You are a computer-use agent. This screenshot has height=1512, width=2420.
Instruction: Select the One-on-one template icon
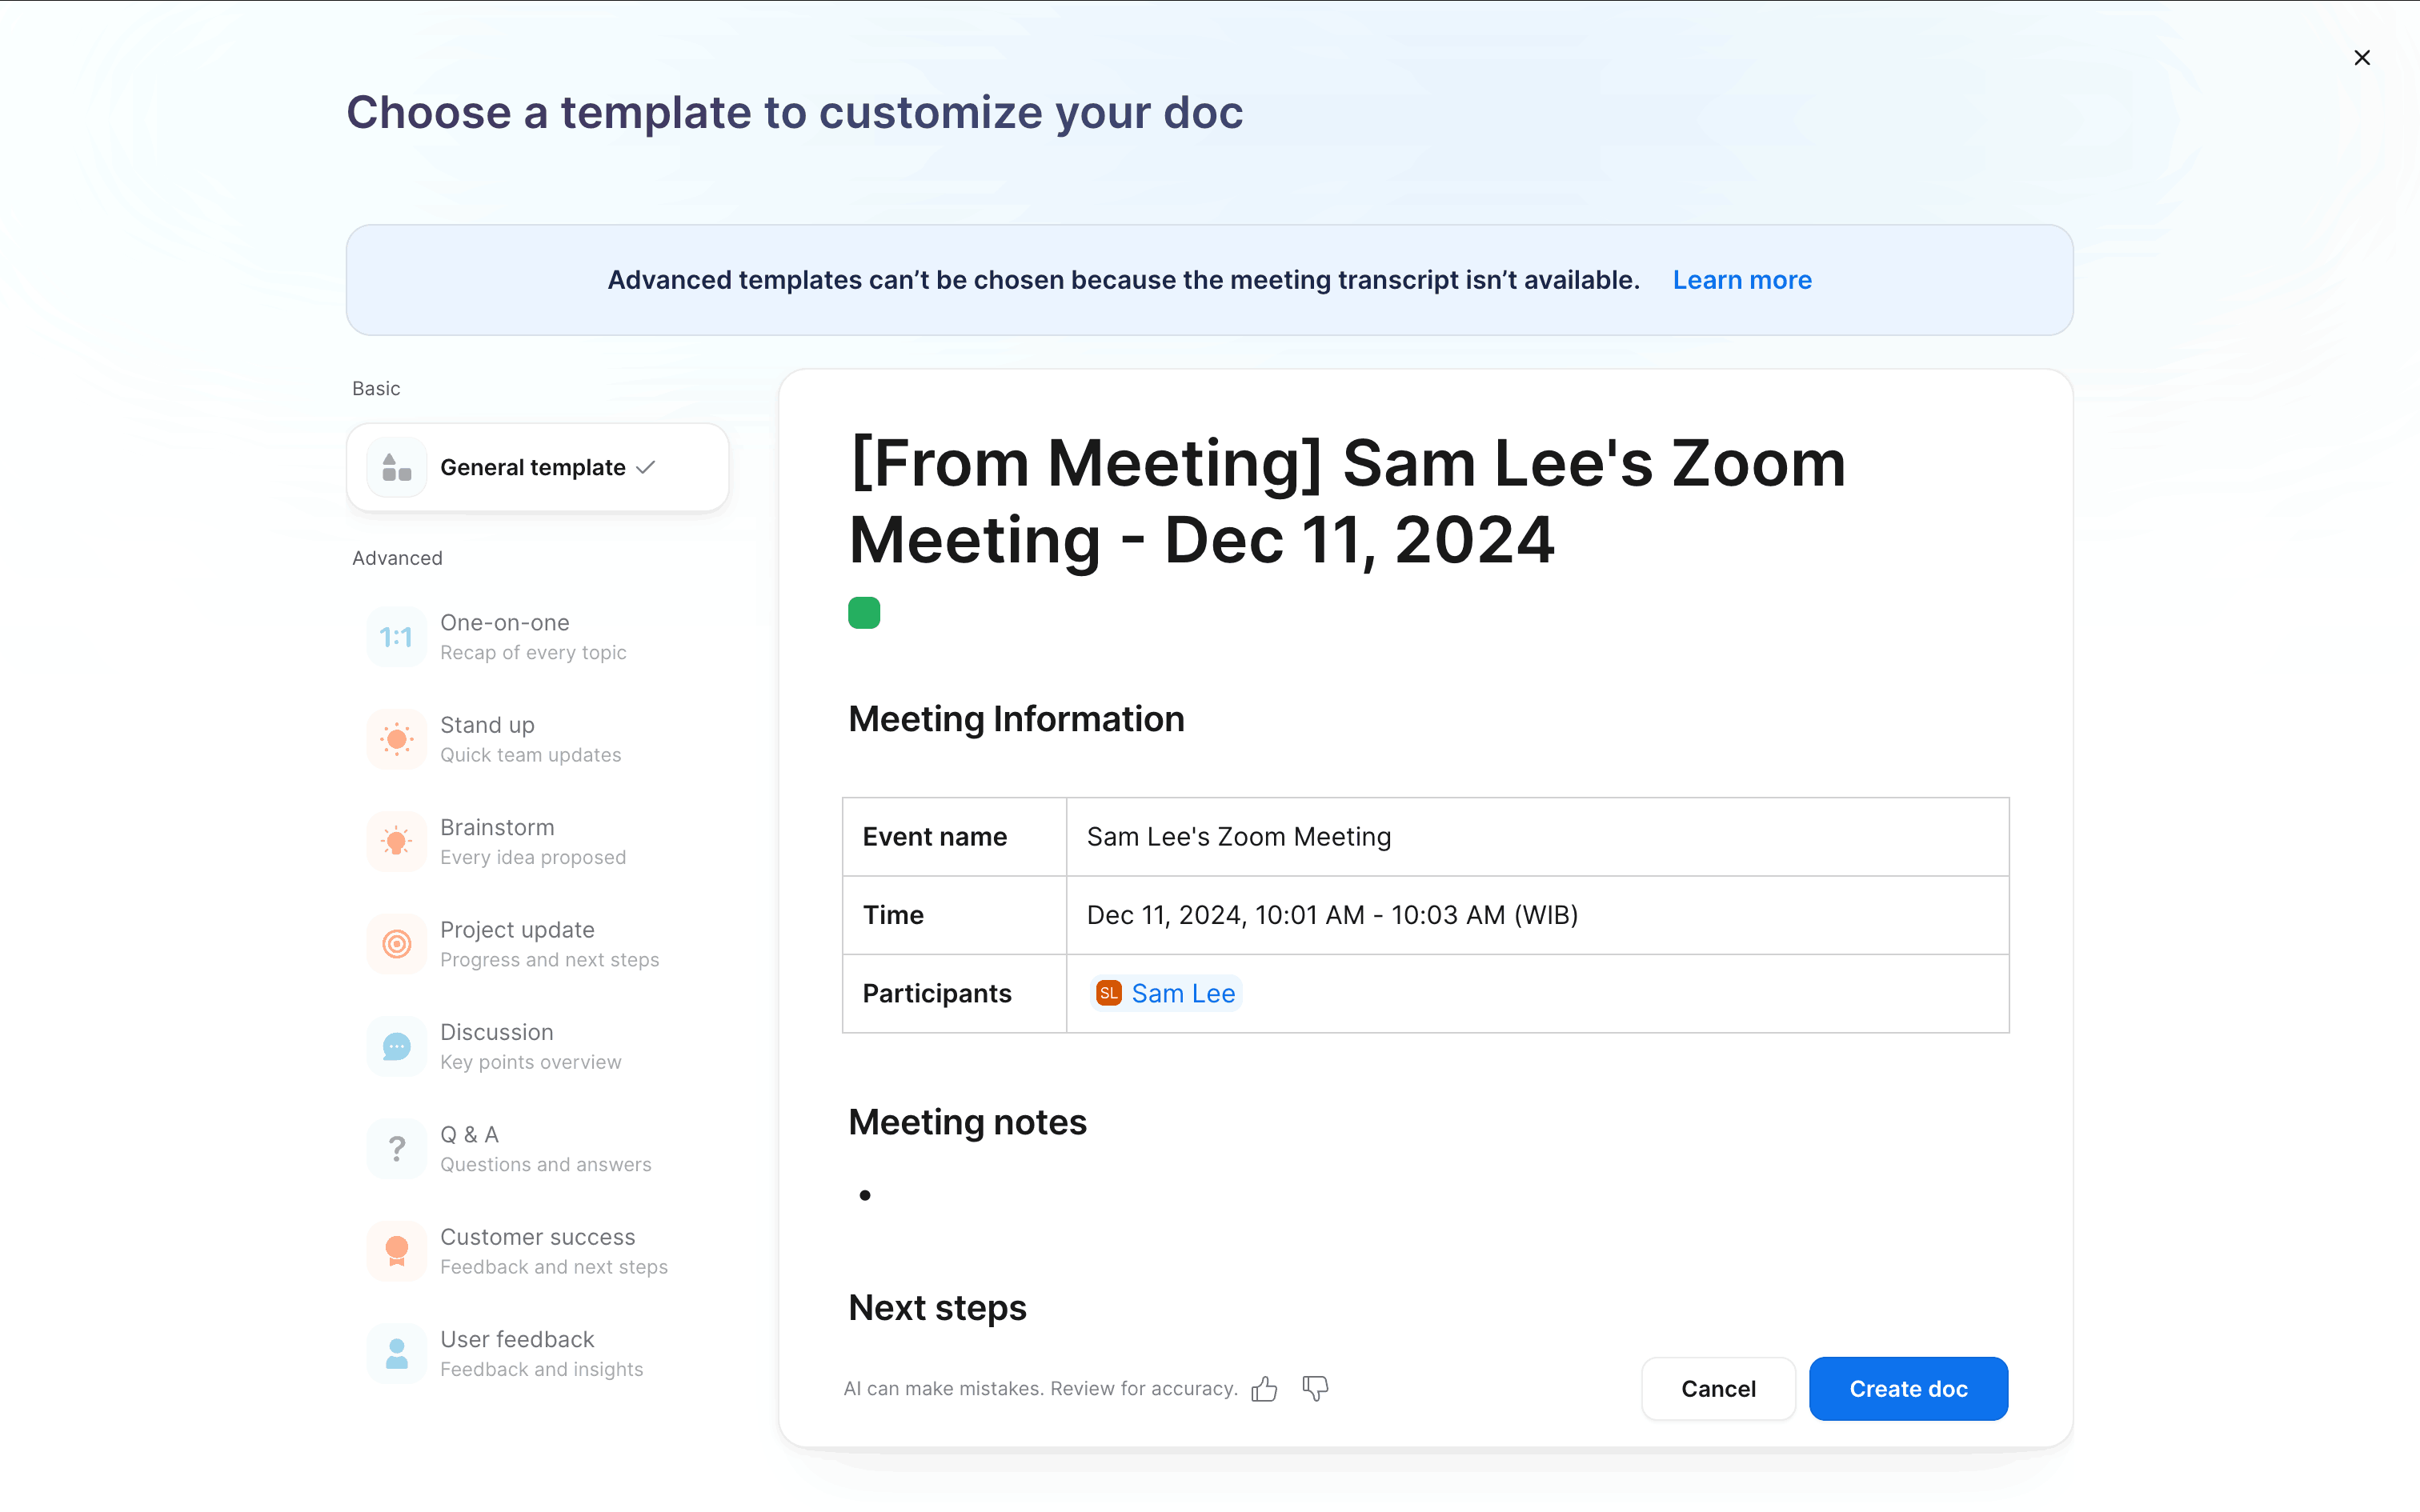(x=396, y=636)
